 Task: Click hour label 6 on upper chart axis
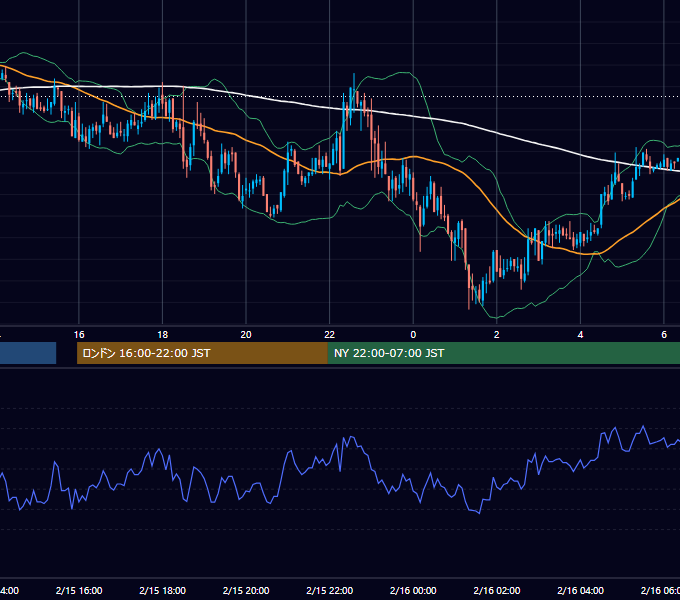pos(664,335)
